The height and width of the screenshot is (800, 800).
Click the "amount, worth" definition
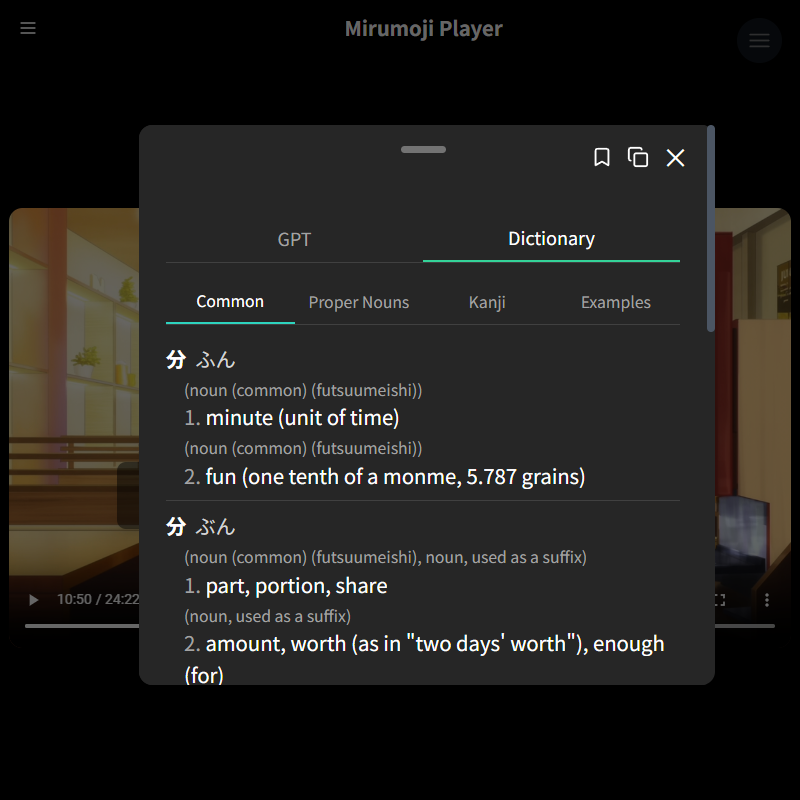pos(424,659)
